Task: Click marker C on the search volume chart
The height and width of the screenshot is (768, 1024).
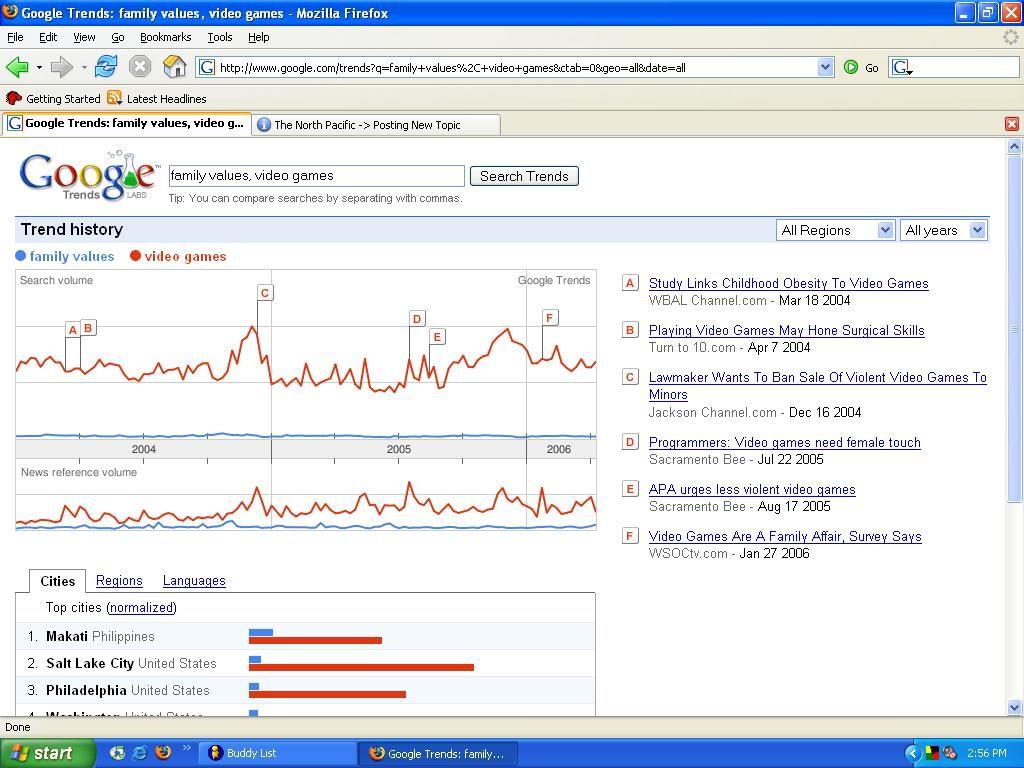Action: click(264, 293)
